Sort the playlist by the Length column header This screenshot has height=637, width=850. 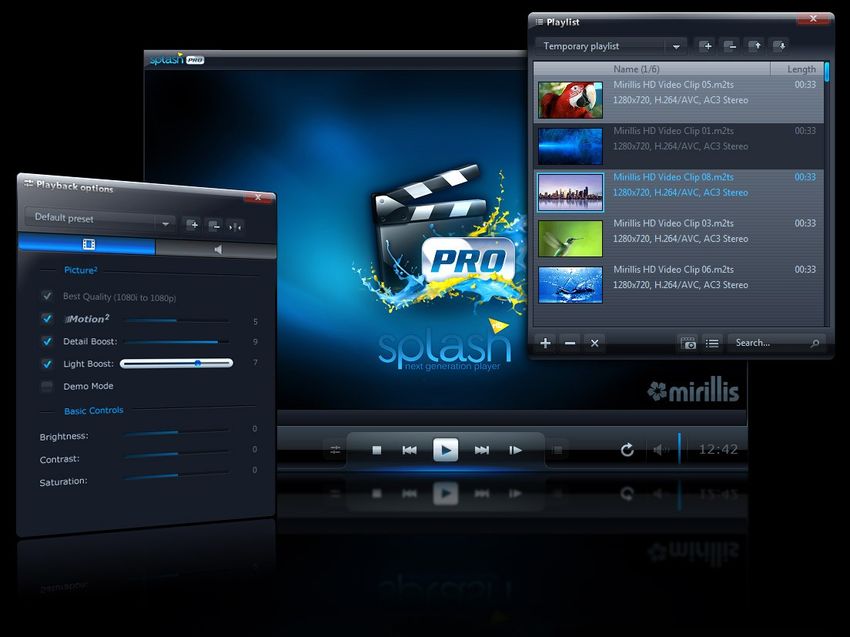tap(797, 69)
